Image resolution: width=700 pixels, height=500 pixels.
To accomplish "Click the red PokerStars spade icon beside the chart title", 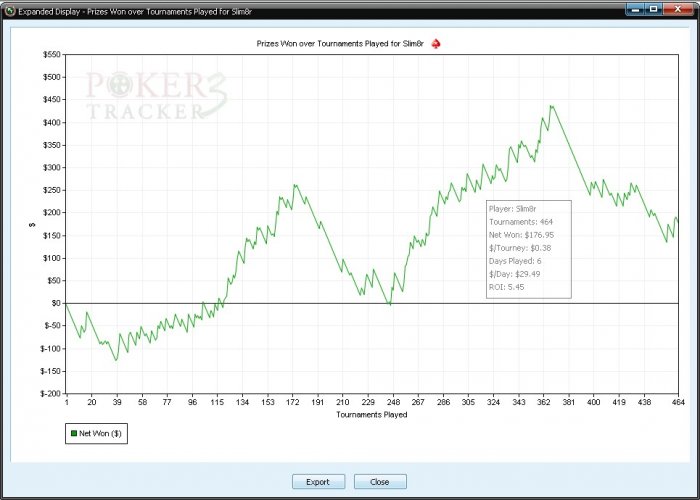I will 436,44.
